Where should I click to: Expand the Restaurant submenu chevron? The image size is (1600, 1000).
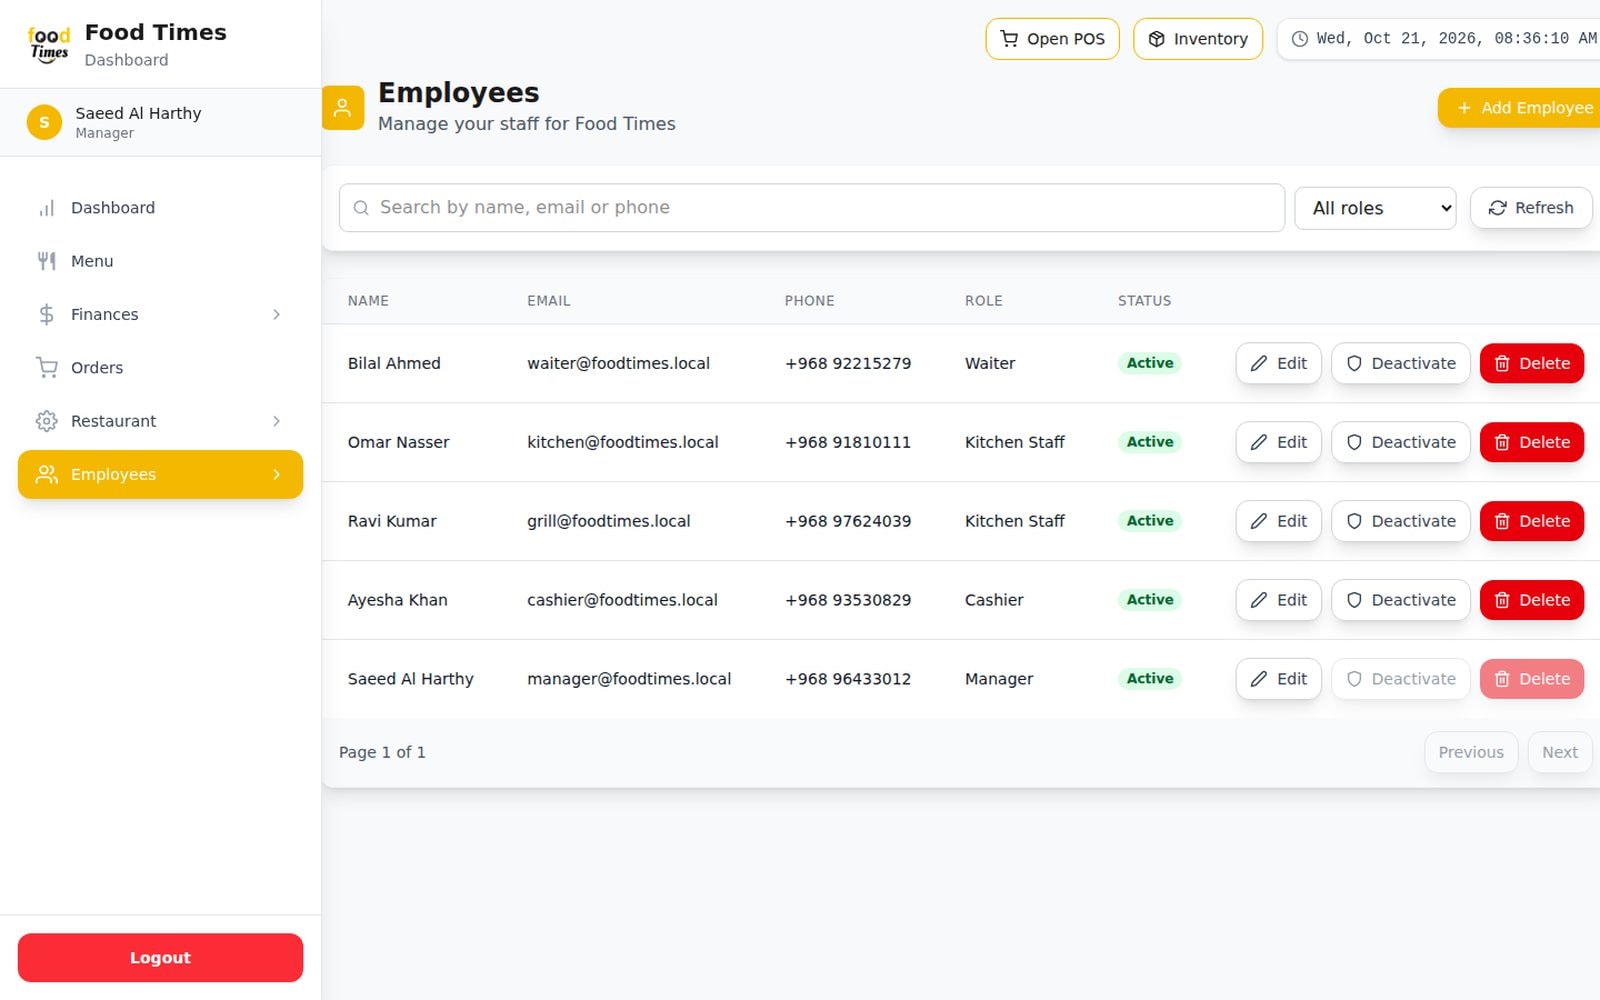point(276,421)
